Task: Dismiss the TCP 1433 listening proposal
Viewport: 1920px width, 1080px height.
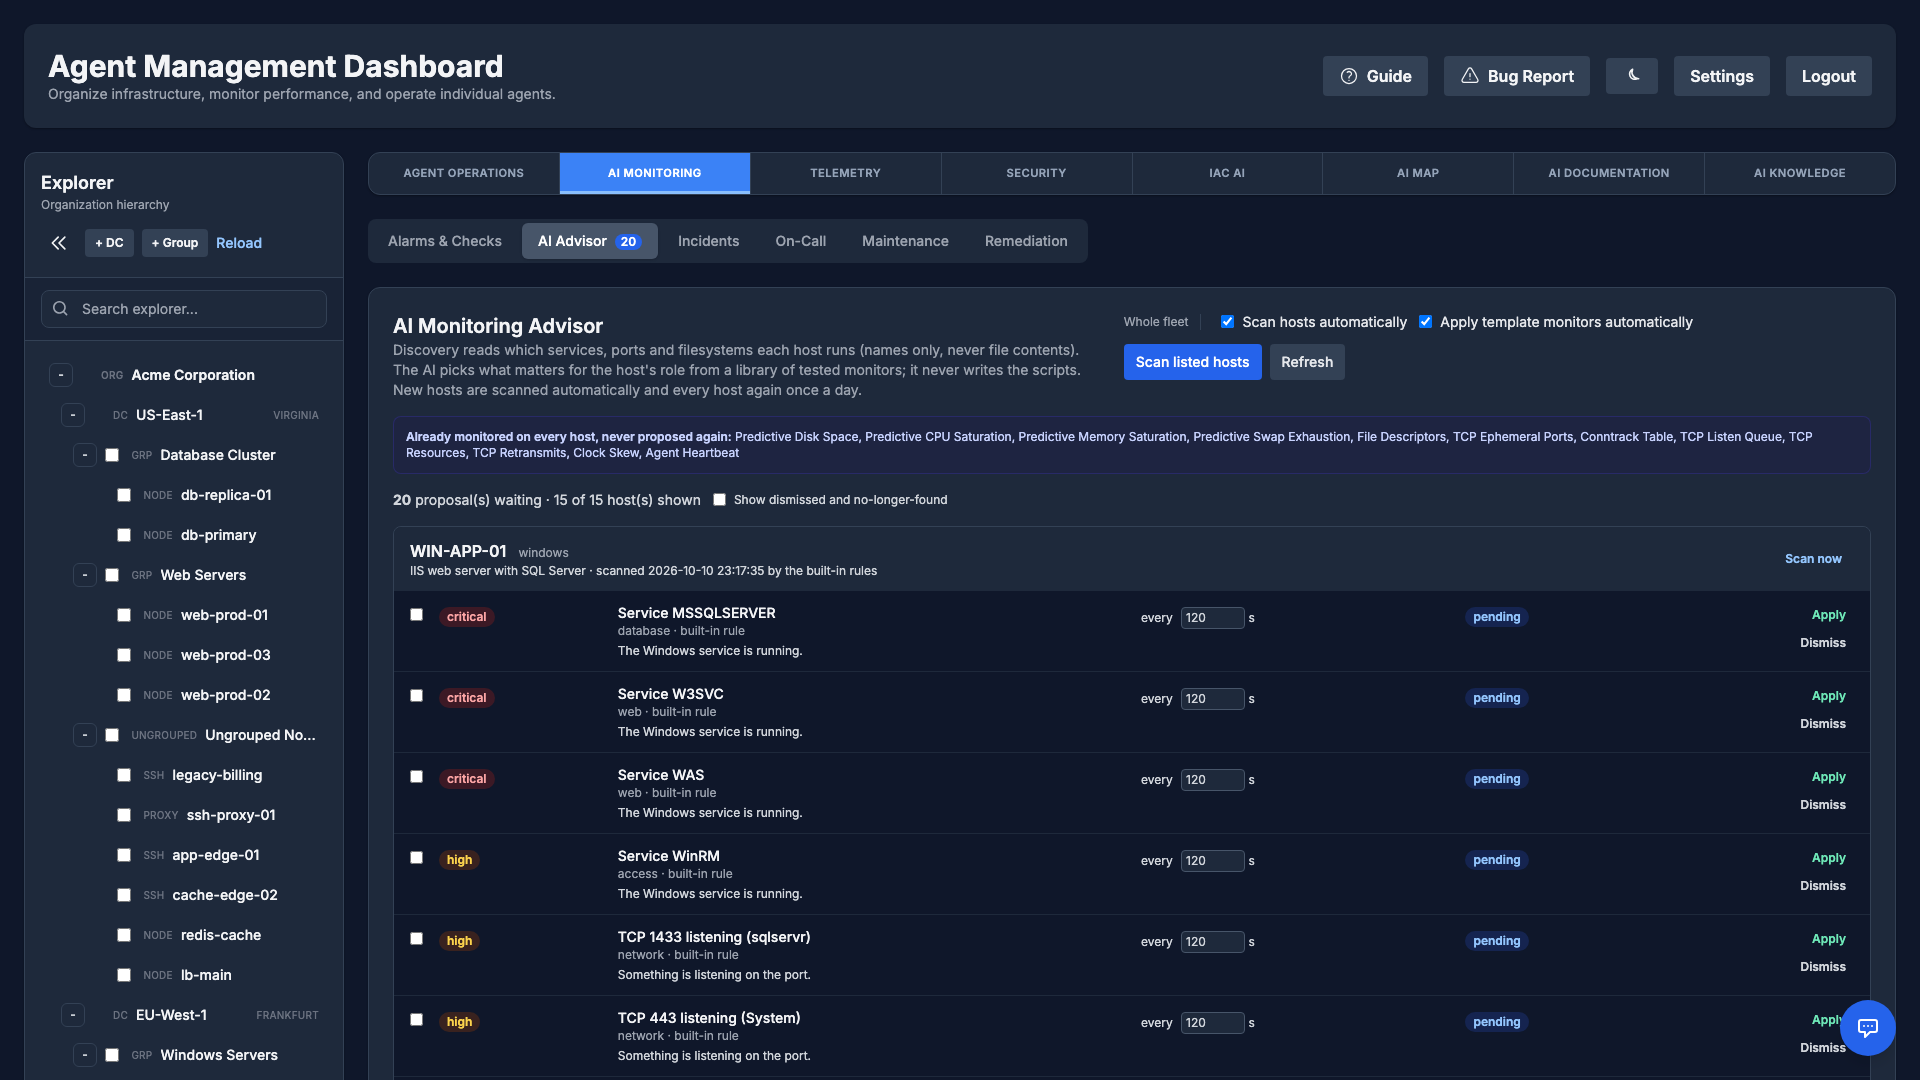Action: pyautogui.click(x=1823, y=967)
